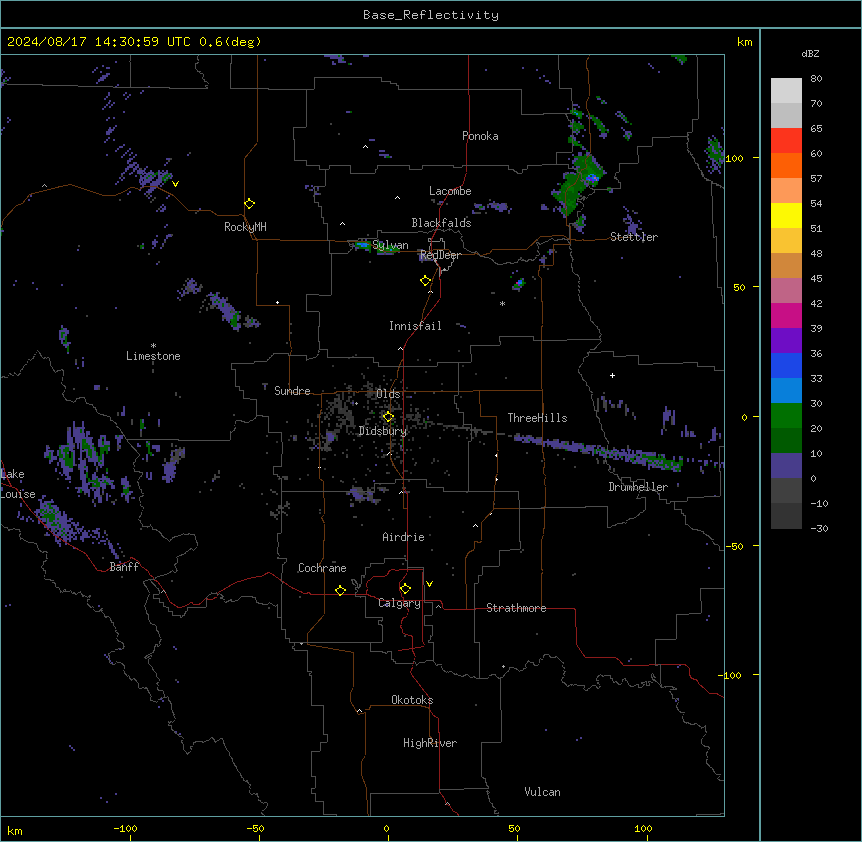Viewport: 862px width, 842px height.
Task: Select the Didsbury label
Action: pyautogui.click(x=383, y=431)
